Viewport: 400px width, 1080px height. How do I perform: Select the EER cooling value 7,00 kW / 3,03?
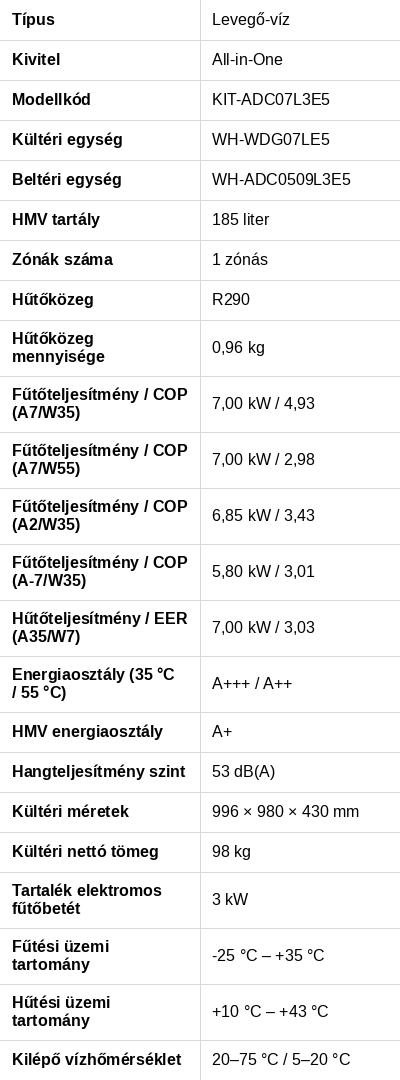point(264,628)
